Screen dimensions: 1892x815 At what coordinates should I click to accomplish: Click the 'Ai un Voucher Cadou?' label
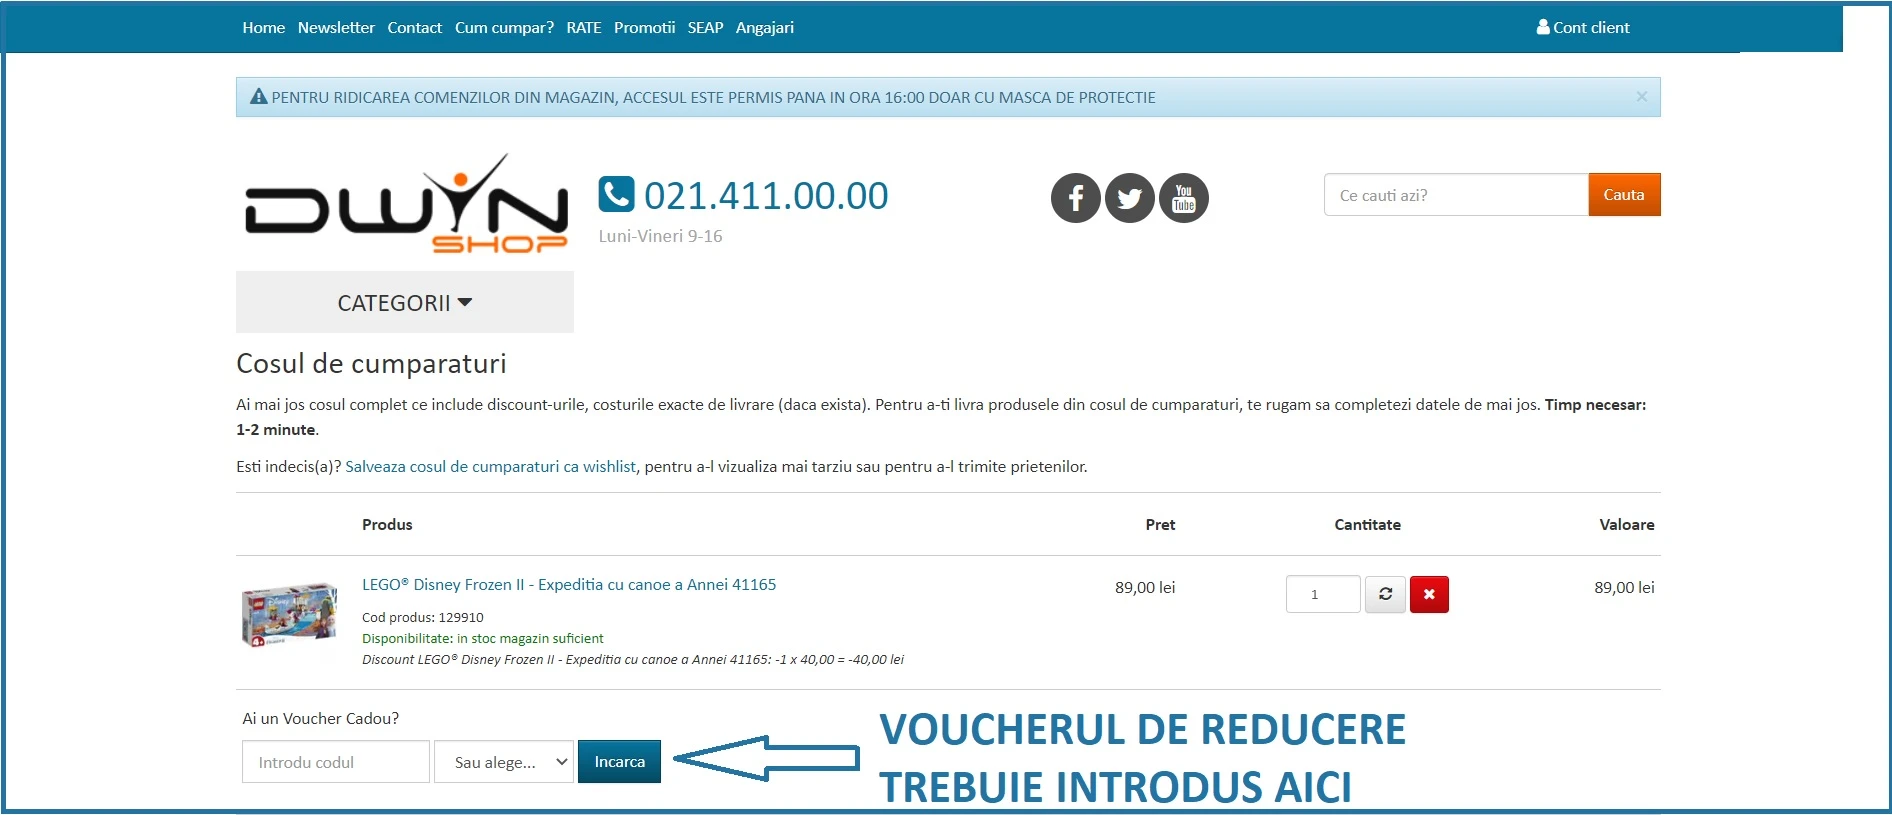tap(321, 719)
